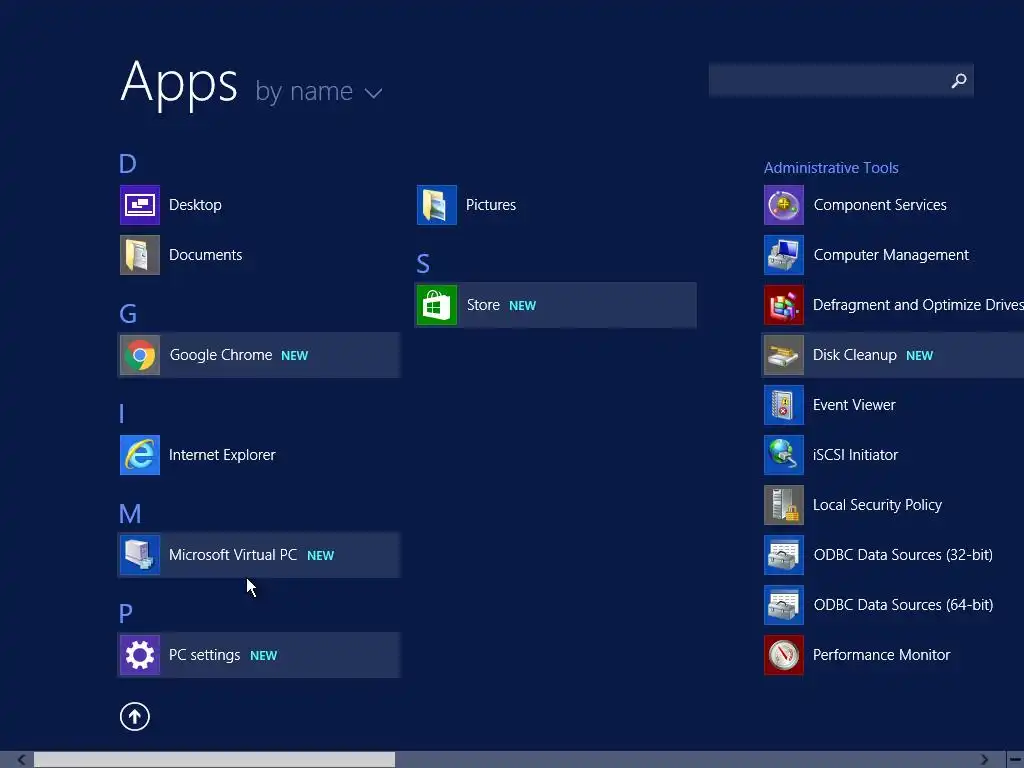
Task: Click the 'PC settings' label text
Action: tap(204, 655)
